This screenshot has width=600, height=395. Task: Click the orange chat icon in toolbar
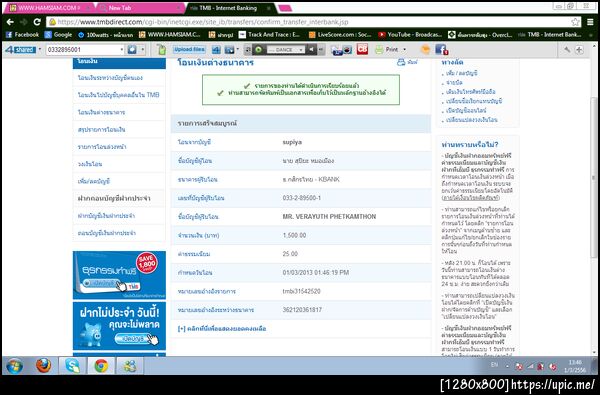pyautogui.click(x=425, y=49)
